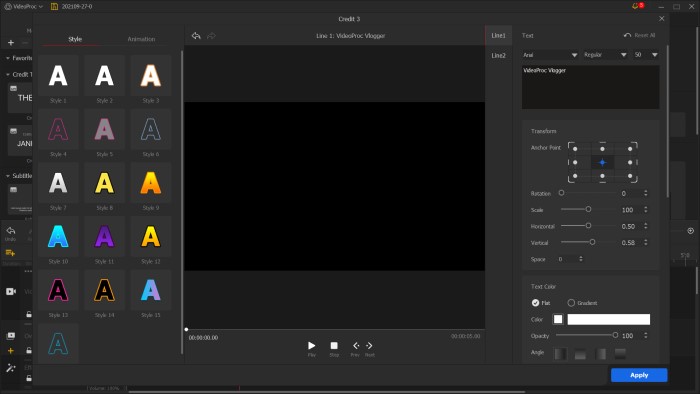Reset all text settings

(639, 35)
